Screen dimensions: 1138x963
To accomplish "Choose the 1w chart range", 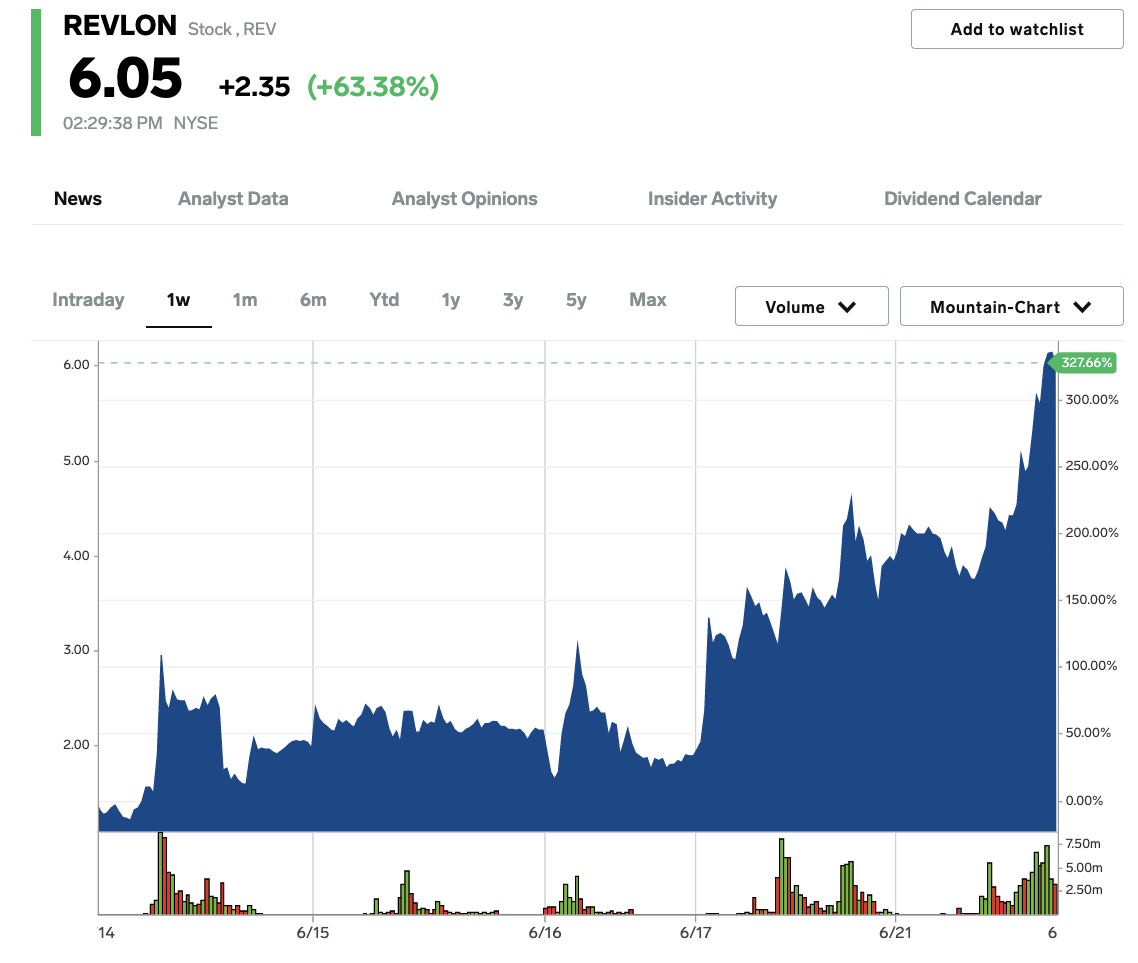I will point(179,300).
